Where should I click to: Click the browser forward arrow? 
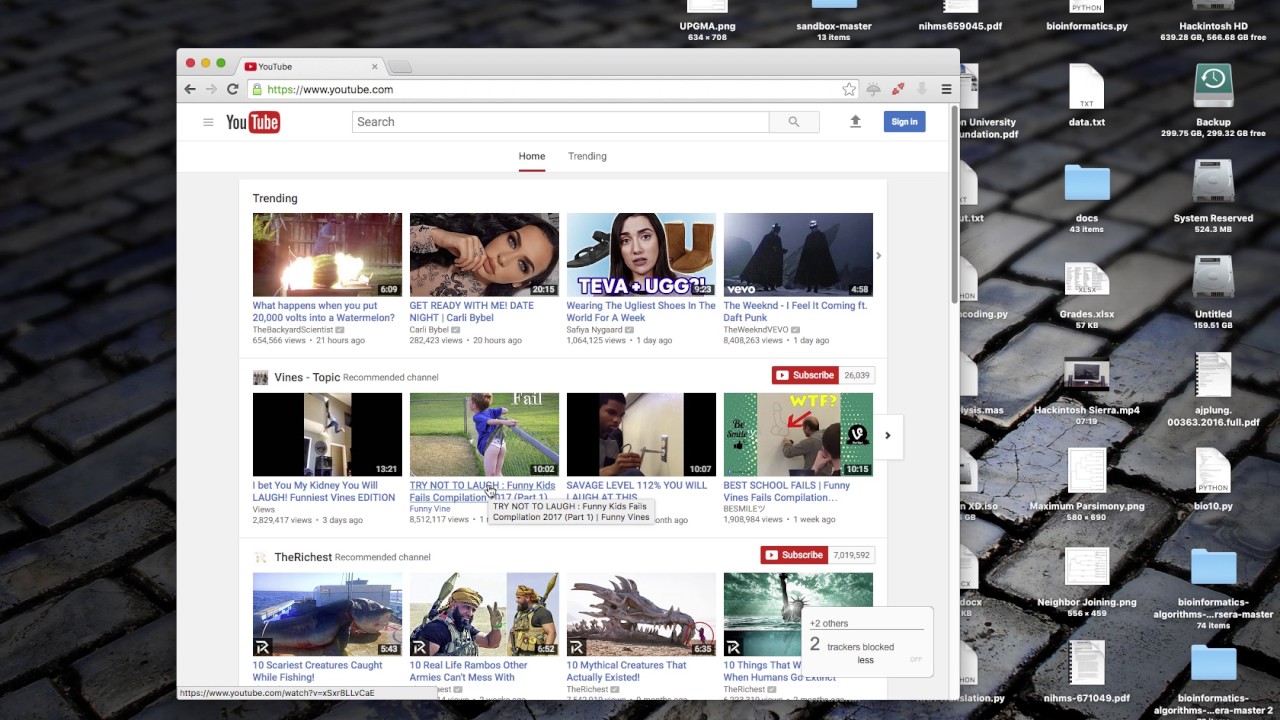(211, 89)
